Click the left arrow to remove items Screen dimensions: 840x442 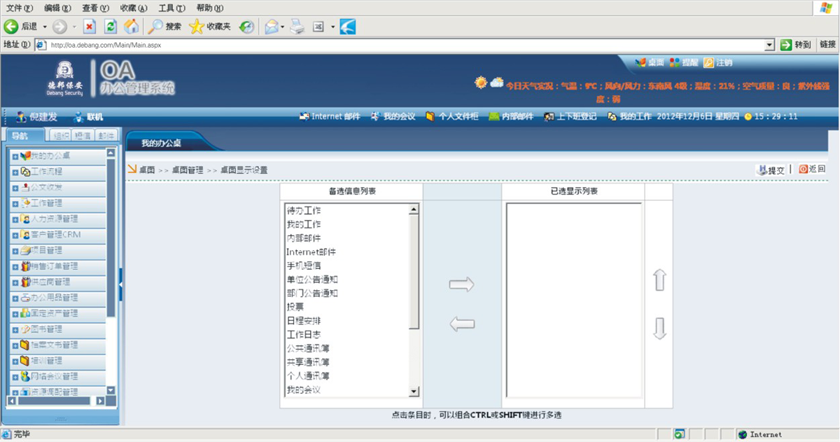[461, 323]
